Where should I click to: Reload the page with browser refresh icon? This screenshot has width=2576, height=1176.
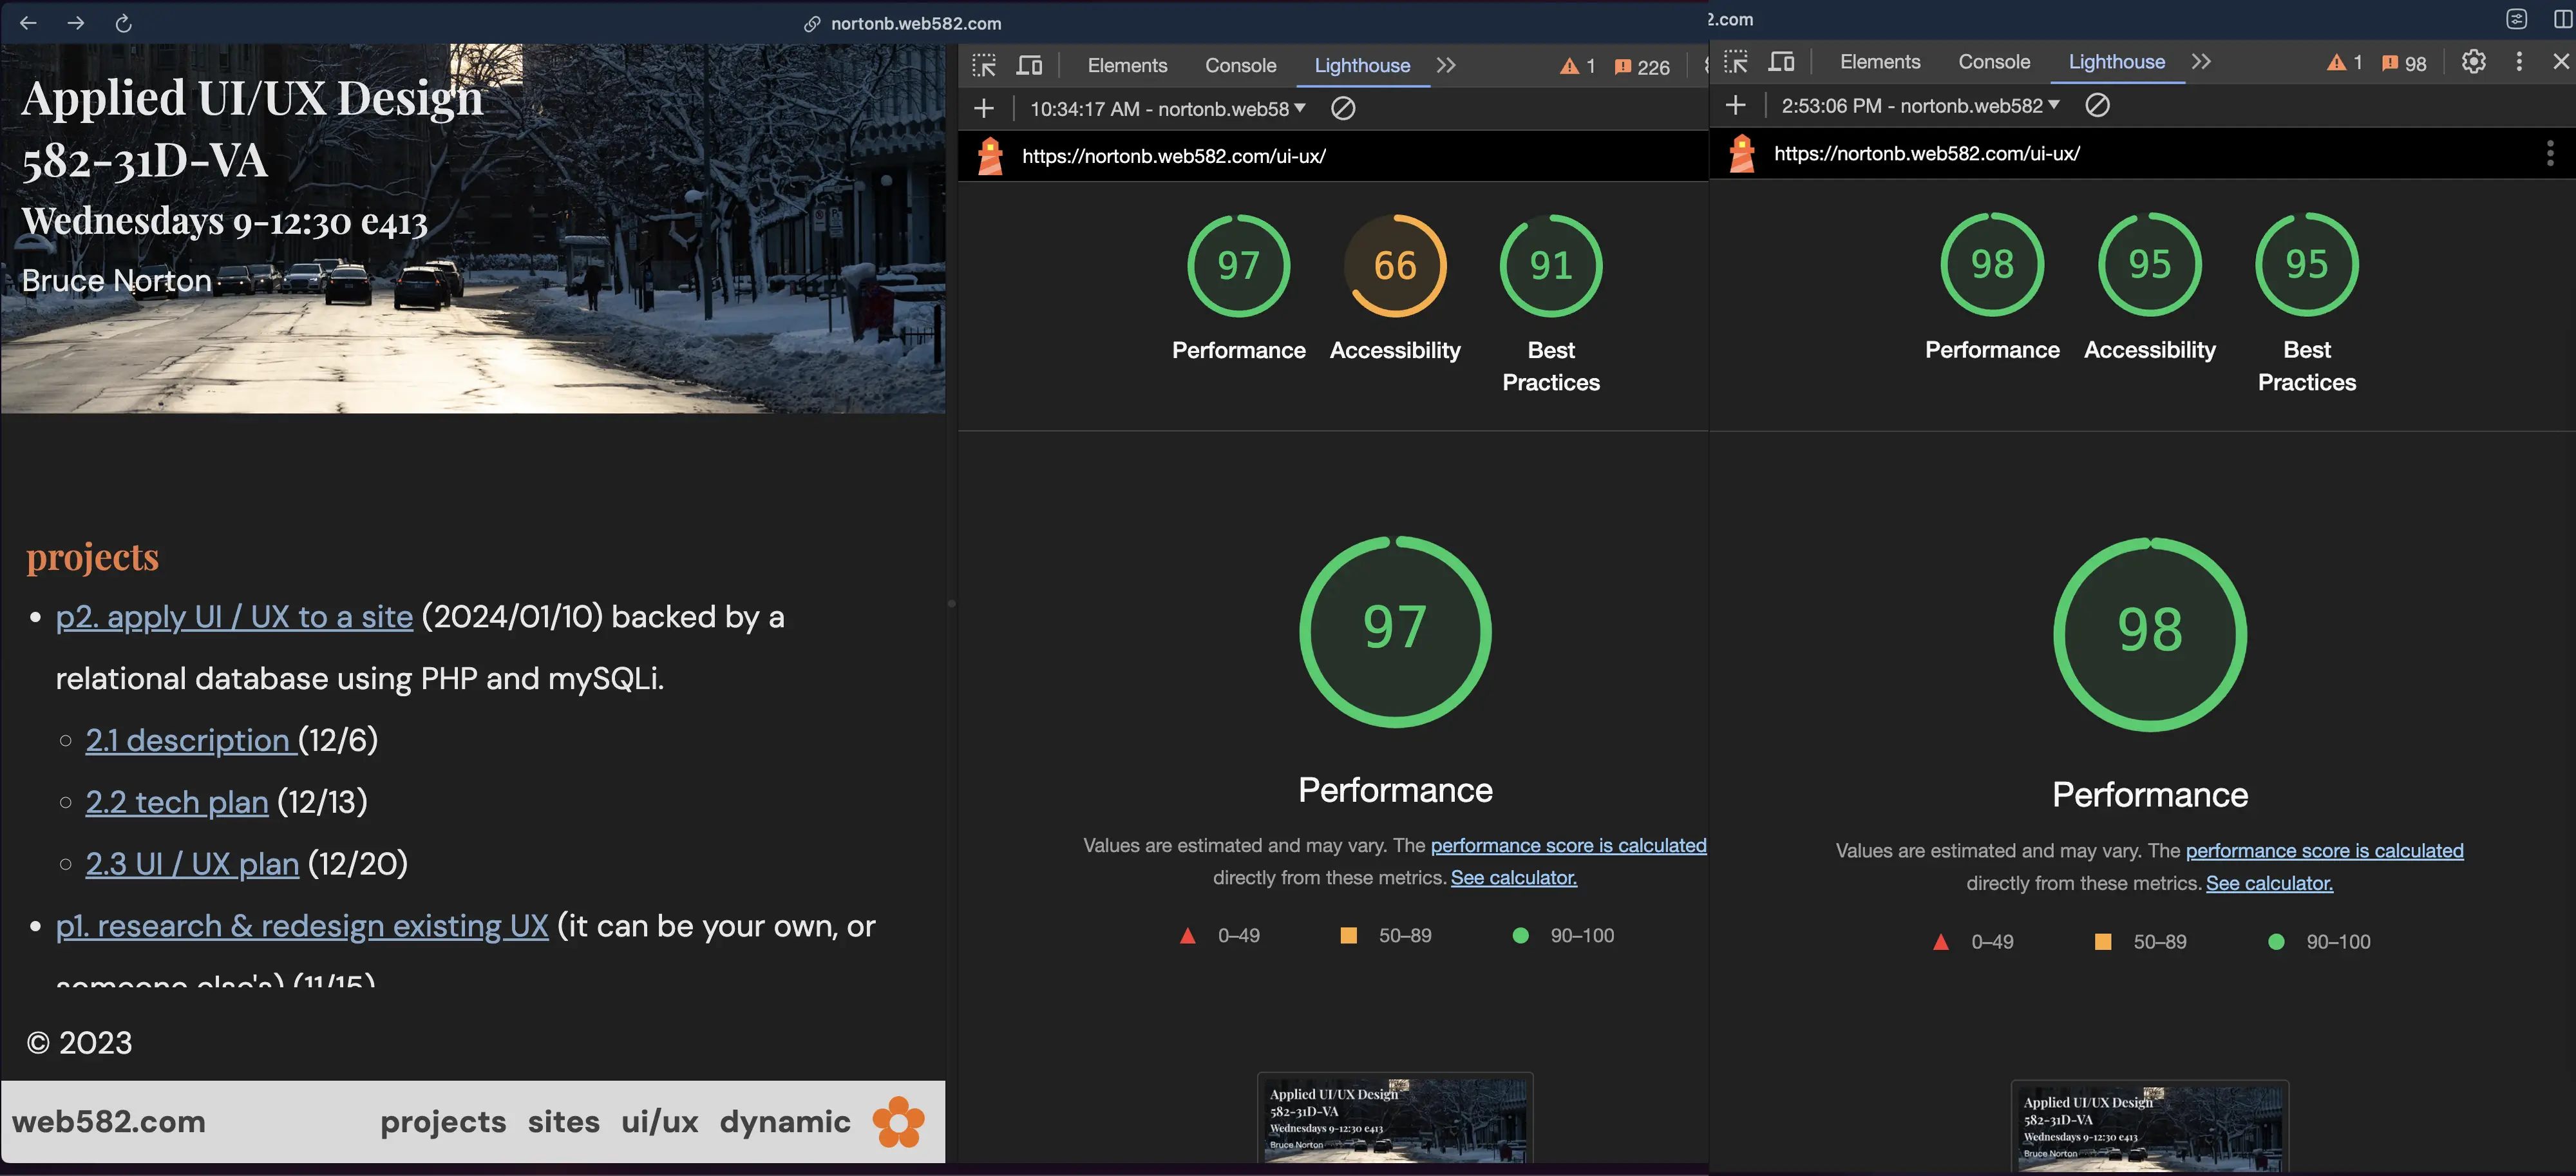pos(123,23)
